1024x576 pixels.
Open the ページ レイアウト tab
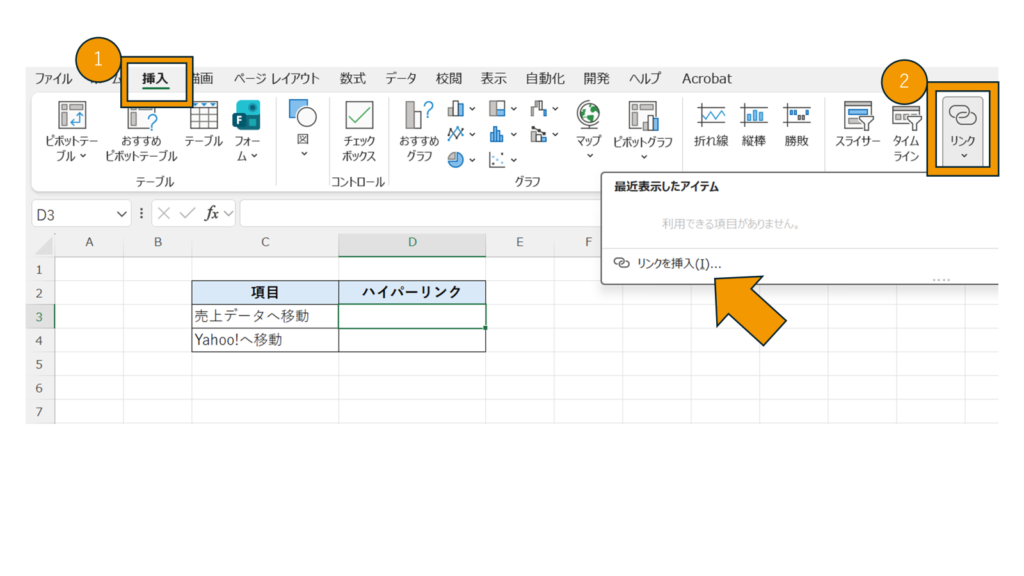[x=276, y=79]
